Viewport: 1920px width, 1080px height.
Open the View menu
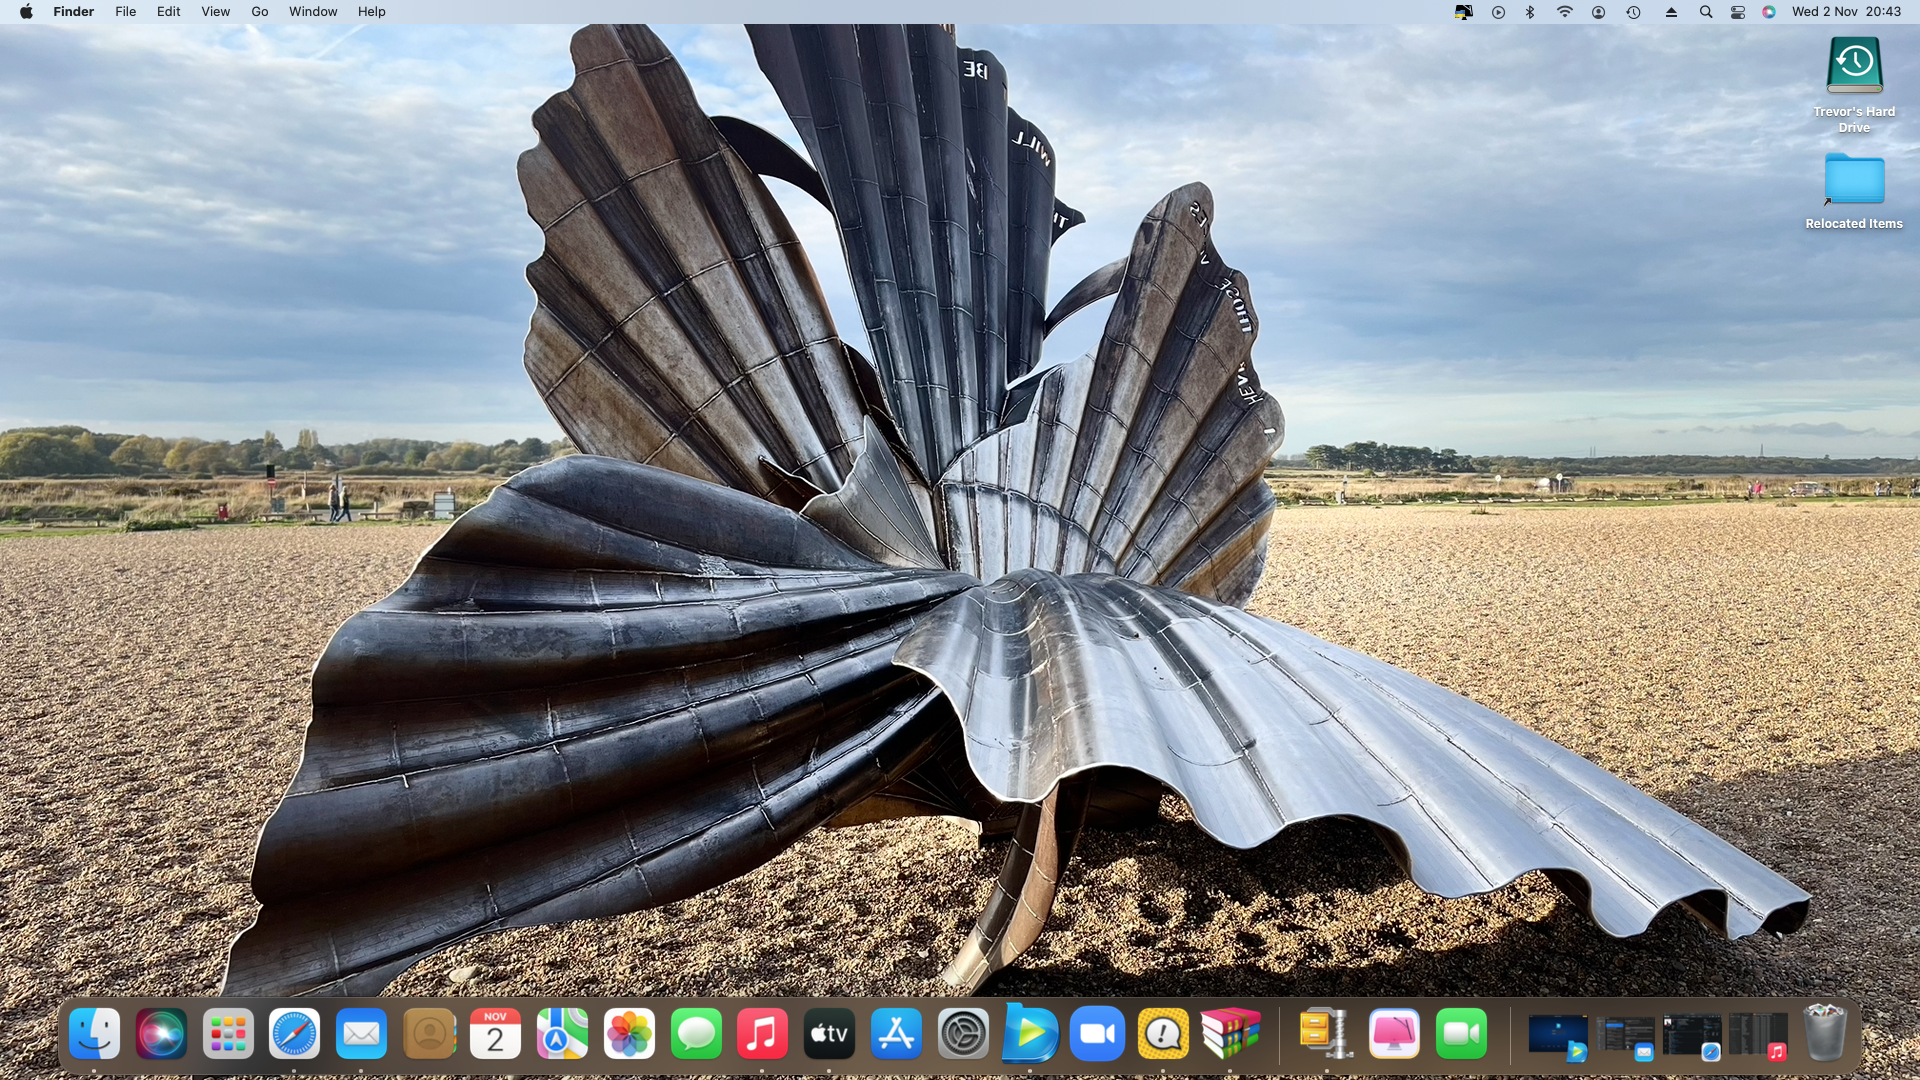click(215, 12)
